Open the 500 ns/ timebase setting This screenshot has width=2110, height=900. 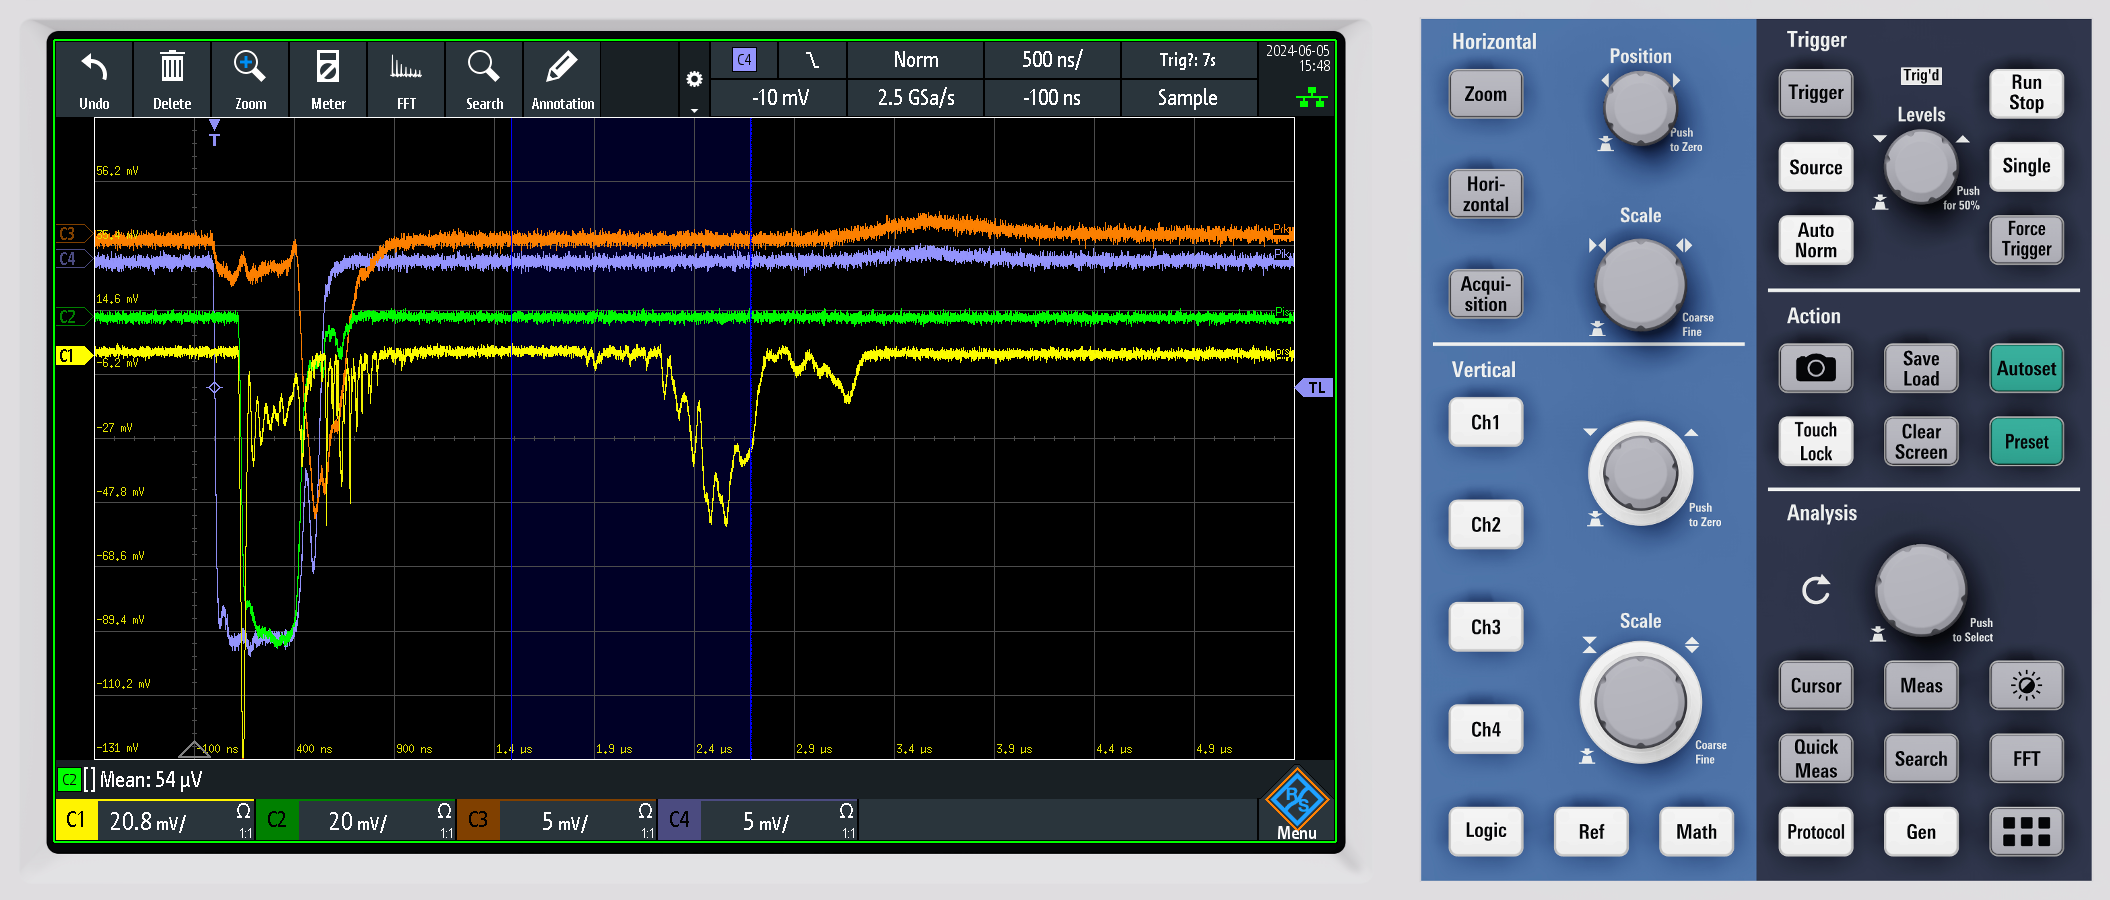pos(1051,60)
